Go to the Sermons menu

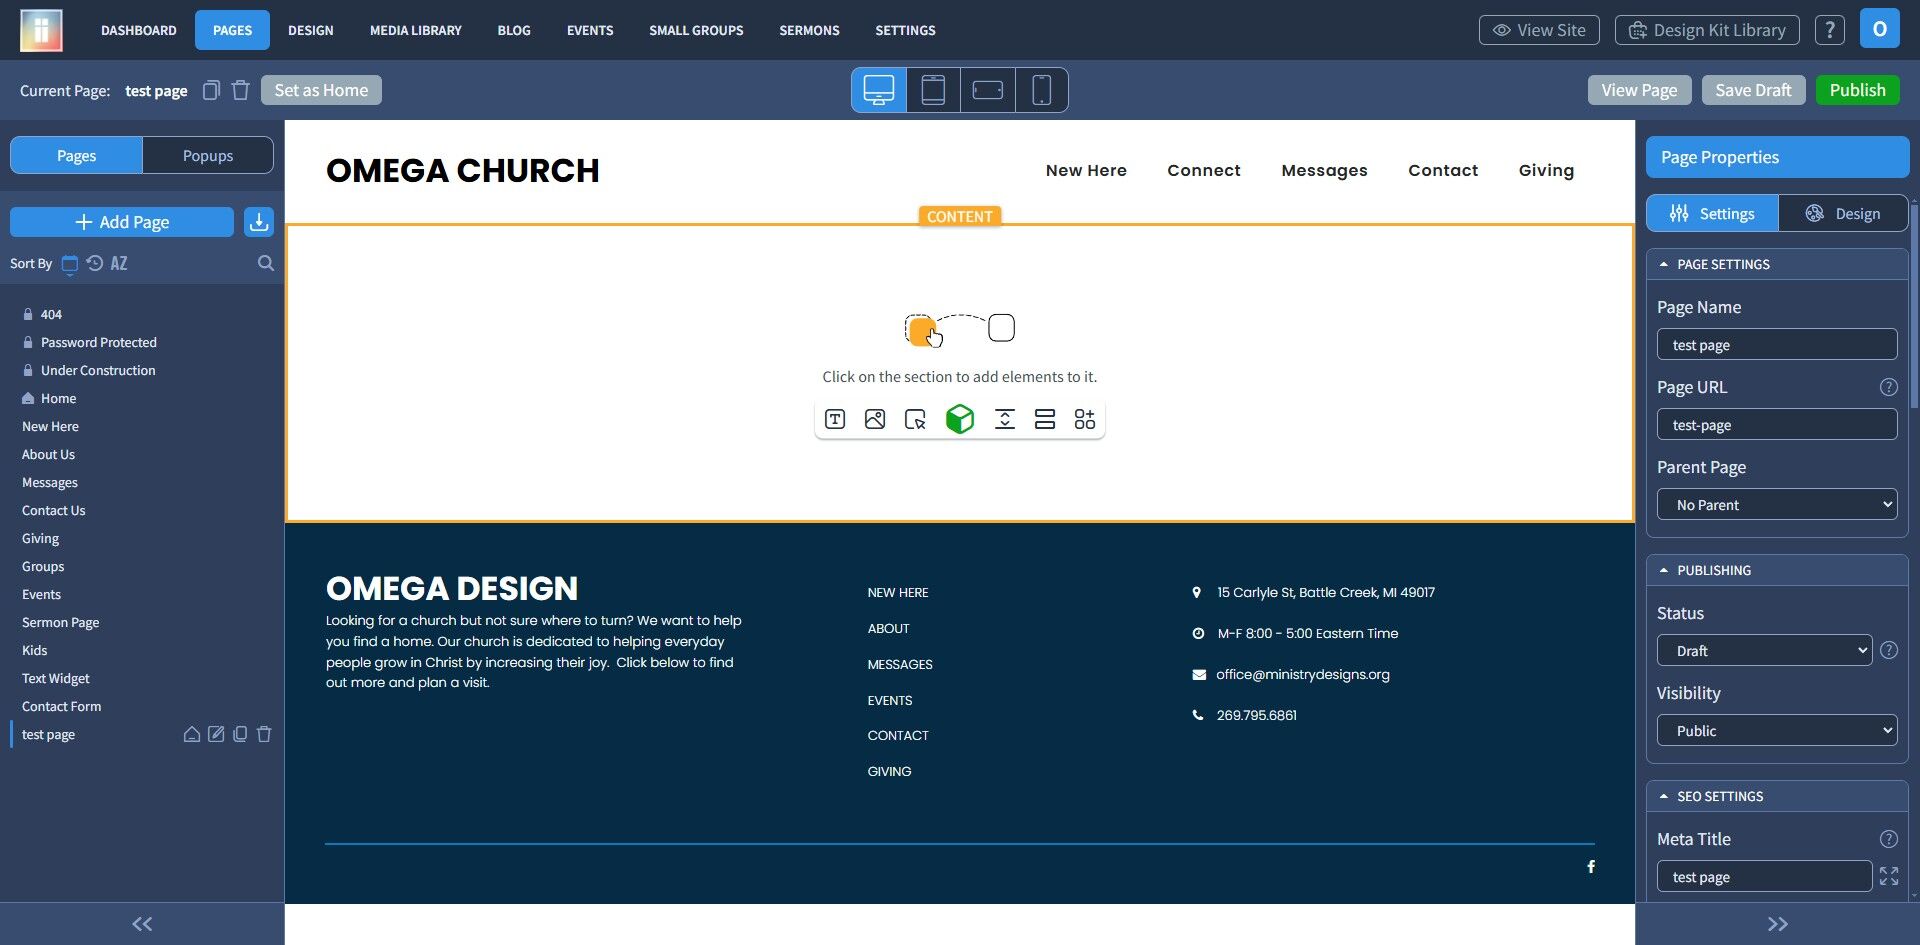(x=809, y=30)
